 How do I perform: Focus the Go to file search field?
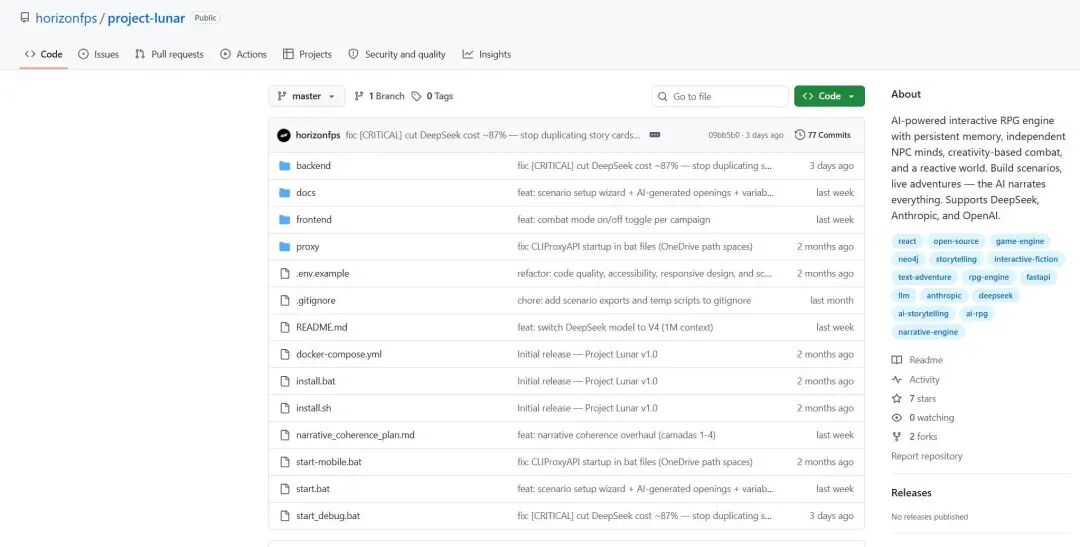click(x=720, y=96)
